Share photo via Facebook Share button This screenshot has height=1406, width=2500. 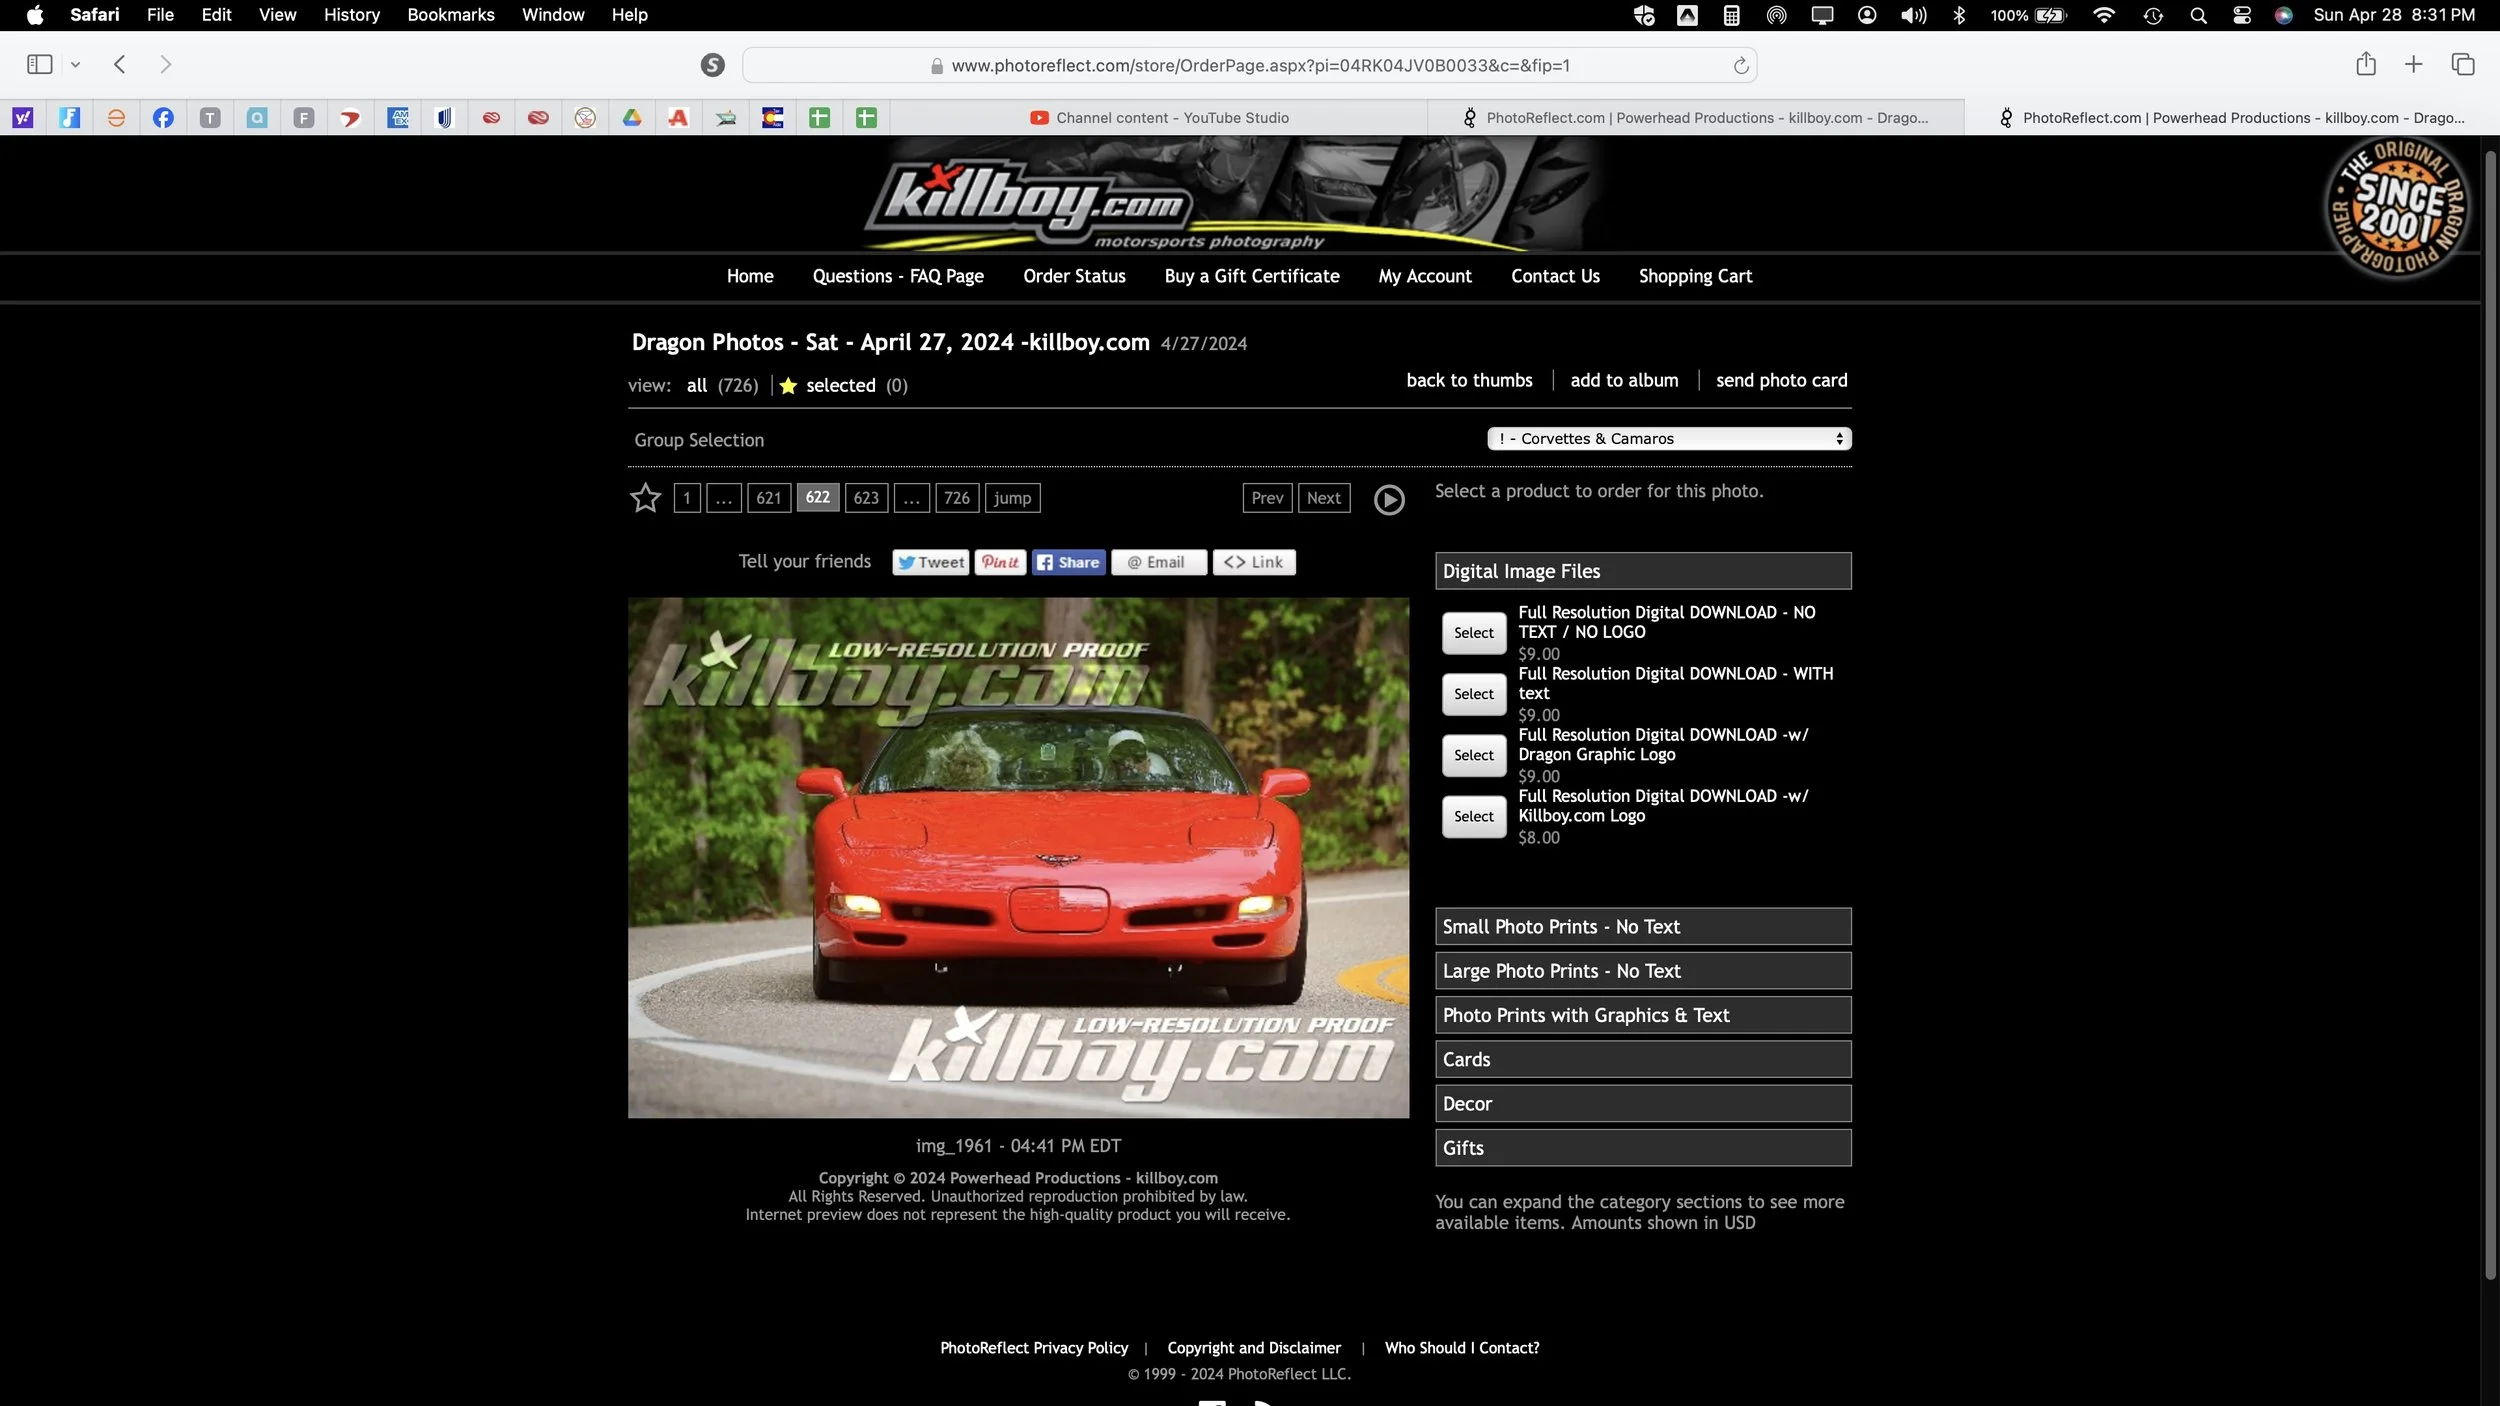point(1068,562)
